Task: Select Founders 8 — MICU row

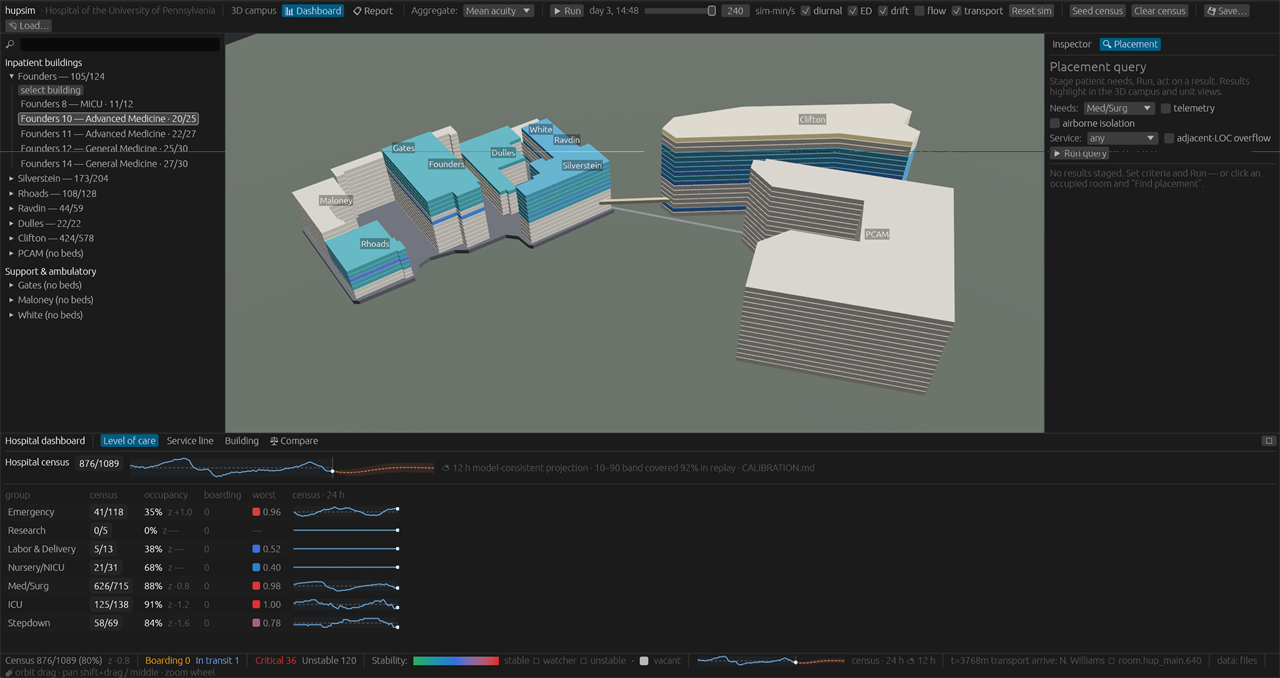Action: (x=77, y=104)
